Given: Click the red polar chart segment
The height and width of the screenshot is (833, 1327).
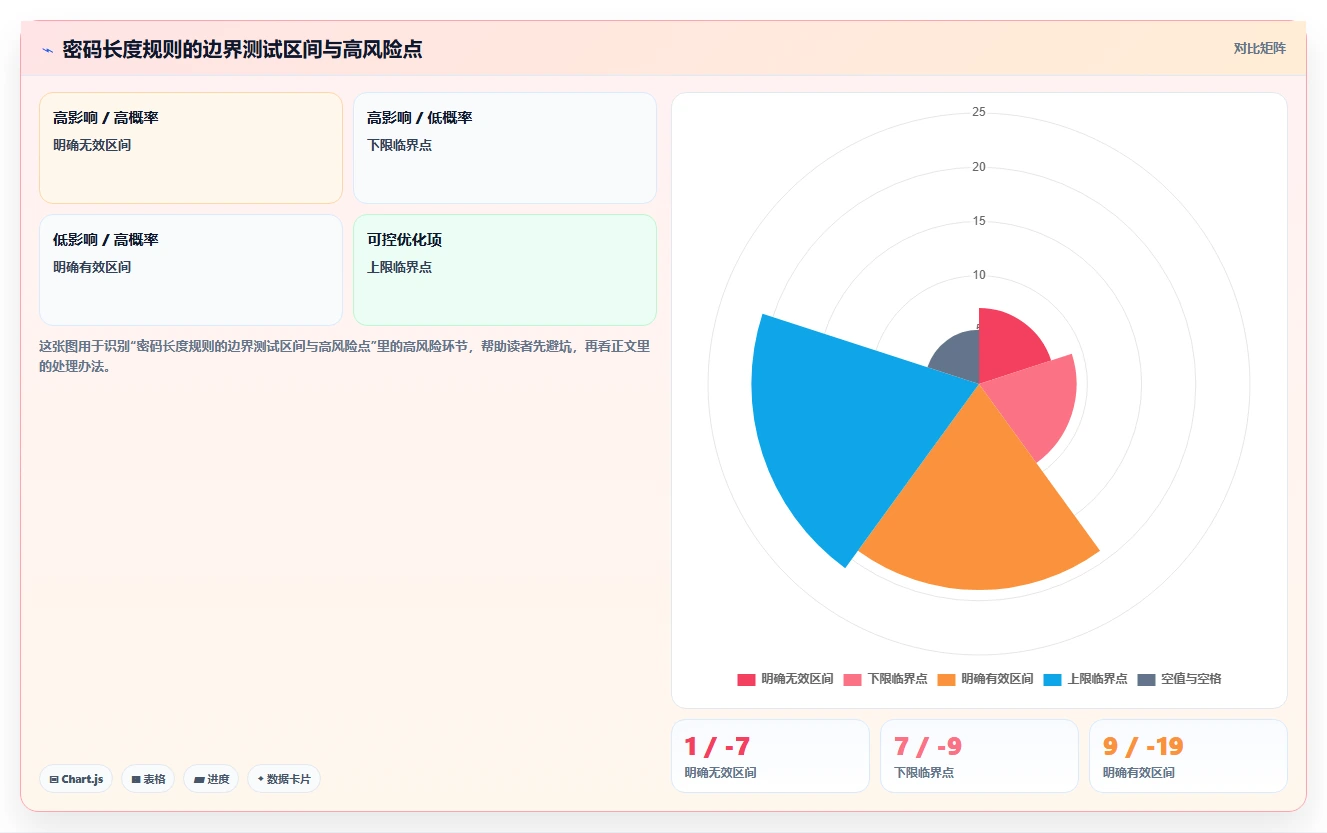Looking at the screenshot, I should point(1008,345).
